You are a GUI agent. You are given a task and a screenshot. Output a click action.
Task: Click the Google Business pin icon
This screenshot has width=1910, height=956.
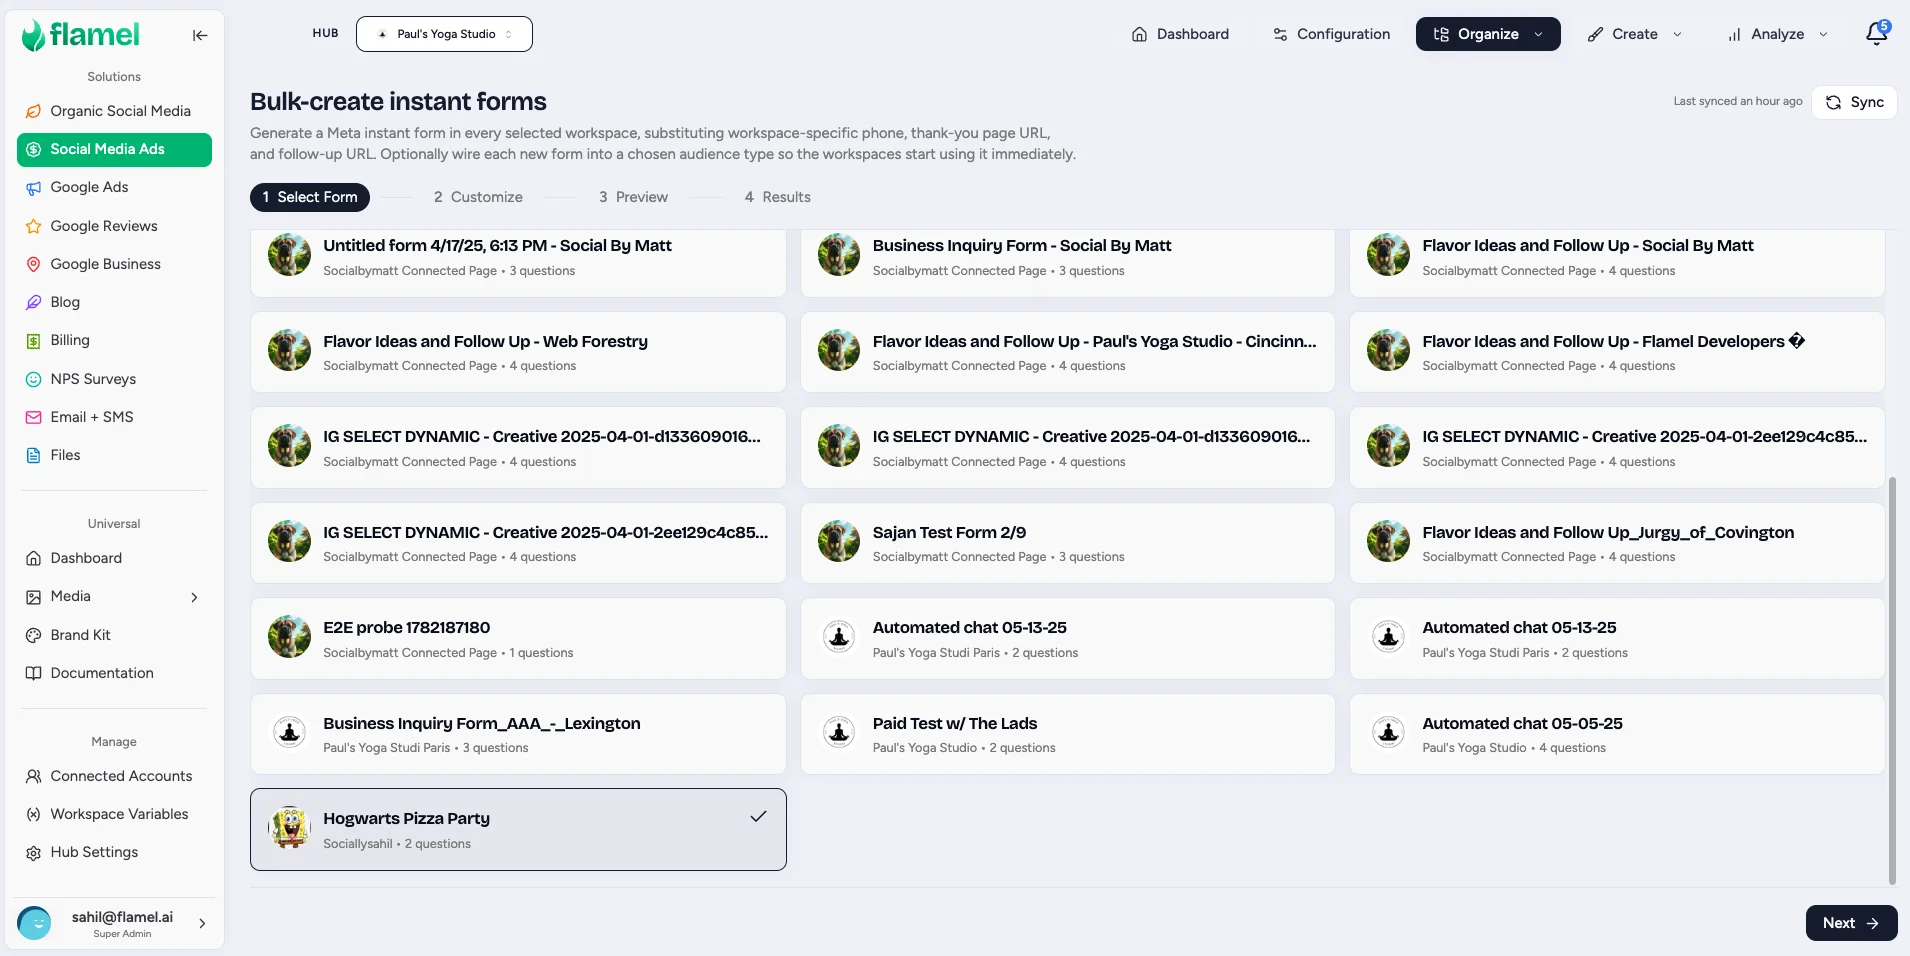(33, 264)
